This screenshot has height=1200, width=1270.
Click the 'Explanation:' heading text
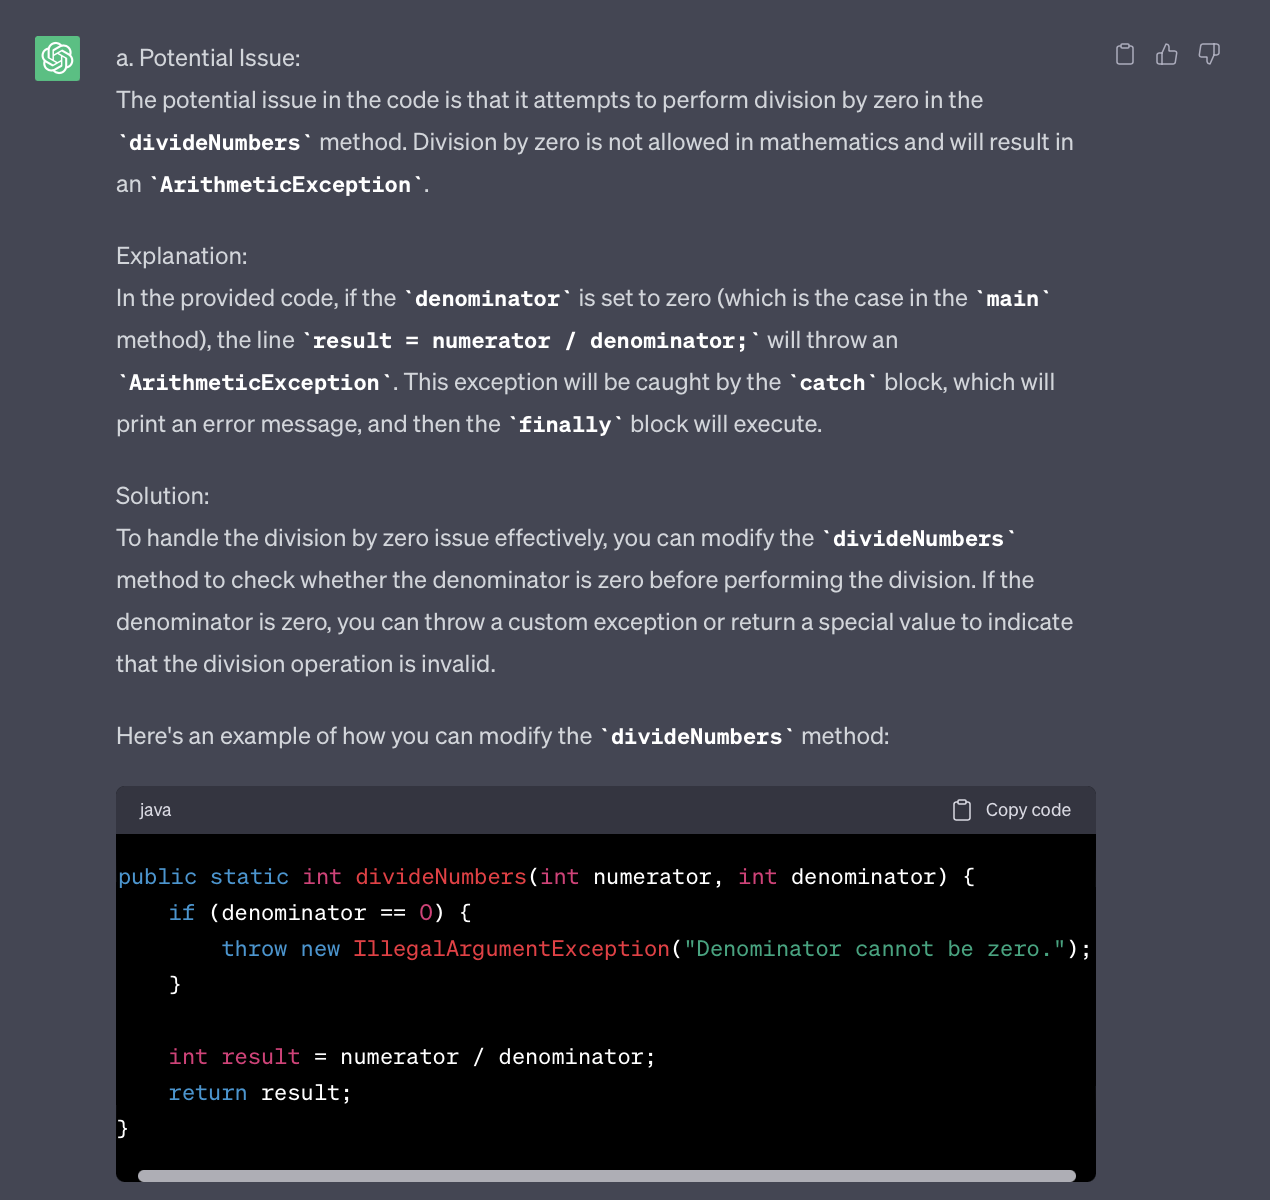click(181, 256)
